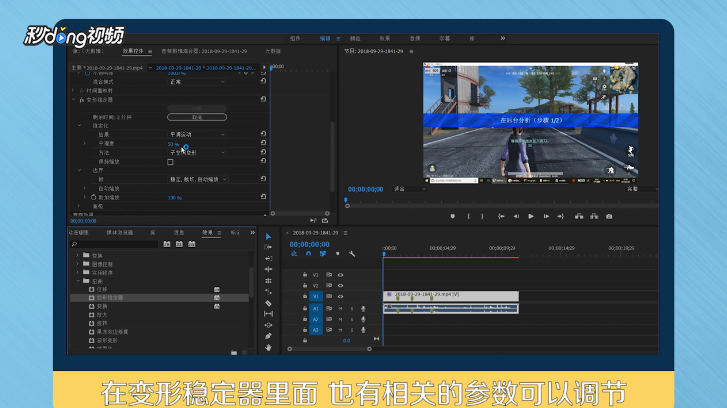Select the Rate Stretch tool
Viewport: 727px width, 408px height.
point(268,280)
